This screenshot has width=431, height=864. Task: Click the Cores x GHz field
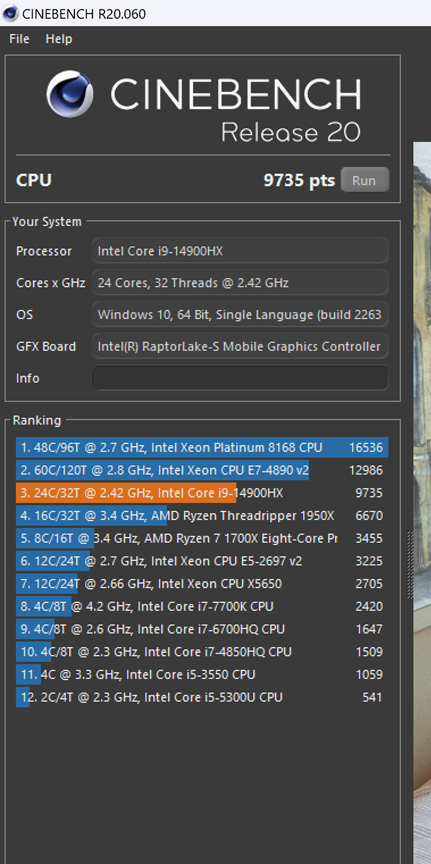pyautogui.click(x=240, y=283)
